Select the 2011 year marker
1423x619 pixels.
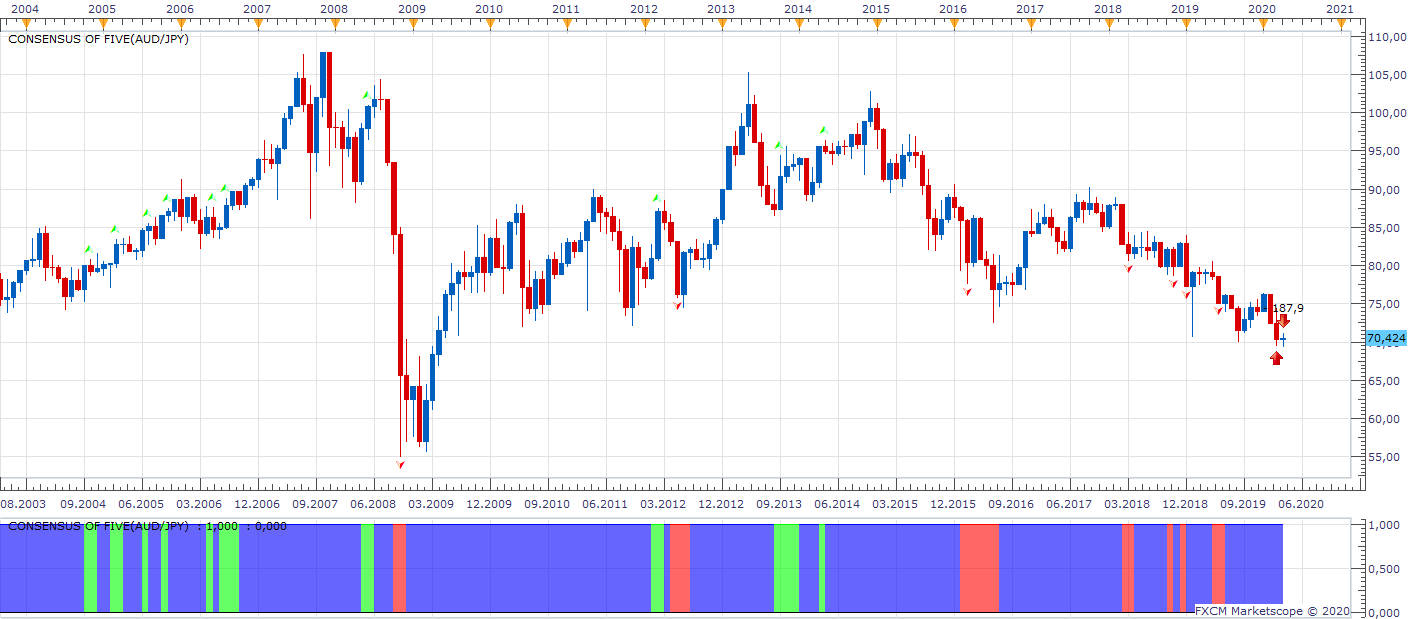[x=565, y=8]
